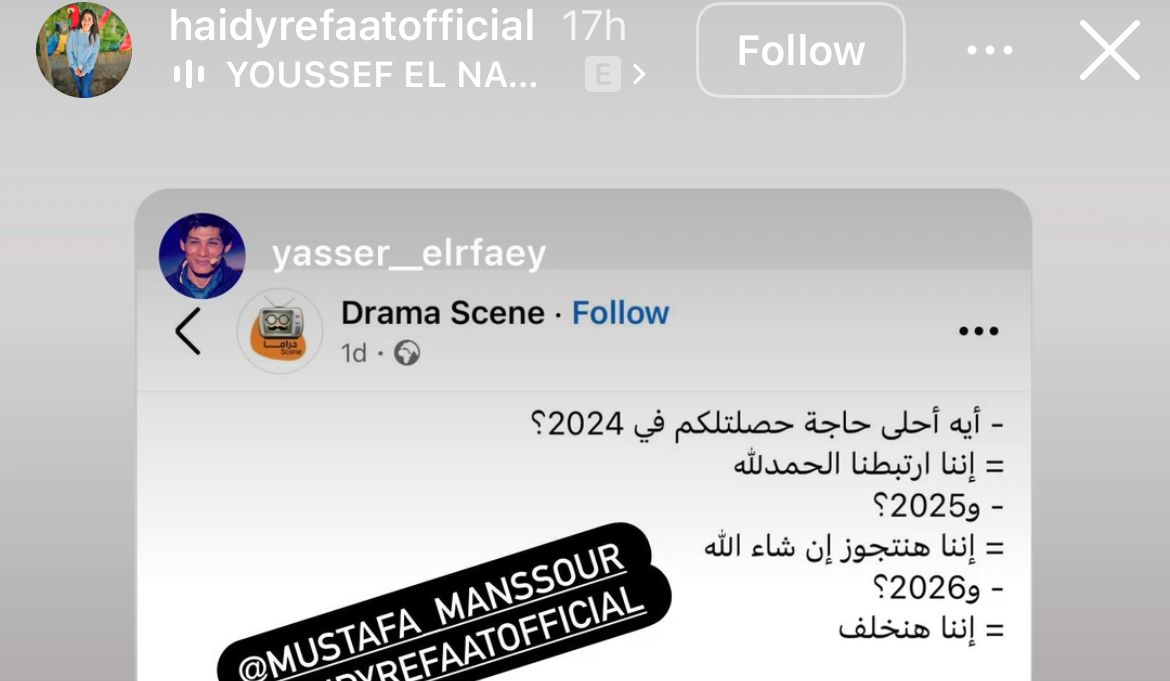Open the YOUSSEF EL NA... music track
This screenshot has height=681, width=1170.
click(x=382, y=75)
